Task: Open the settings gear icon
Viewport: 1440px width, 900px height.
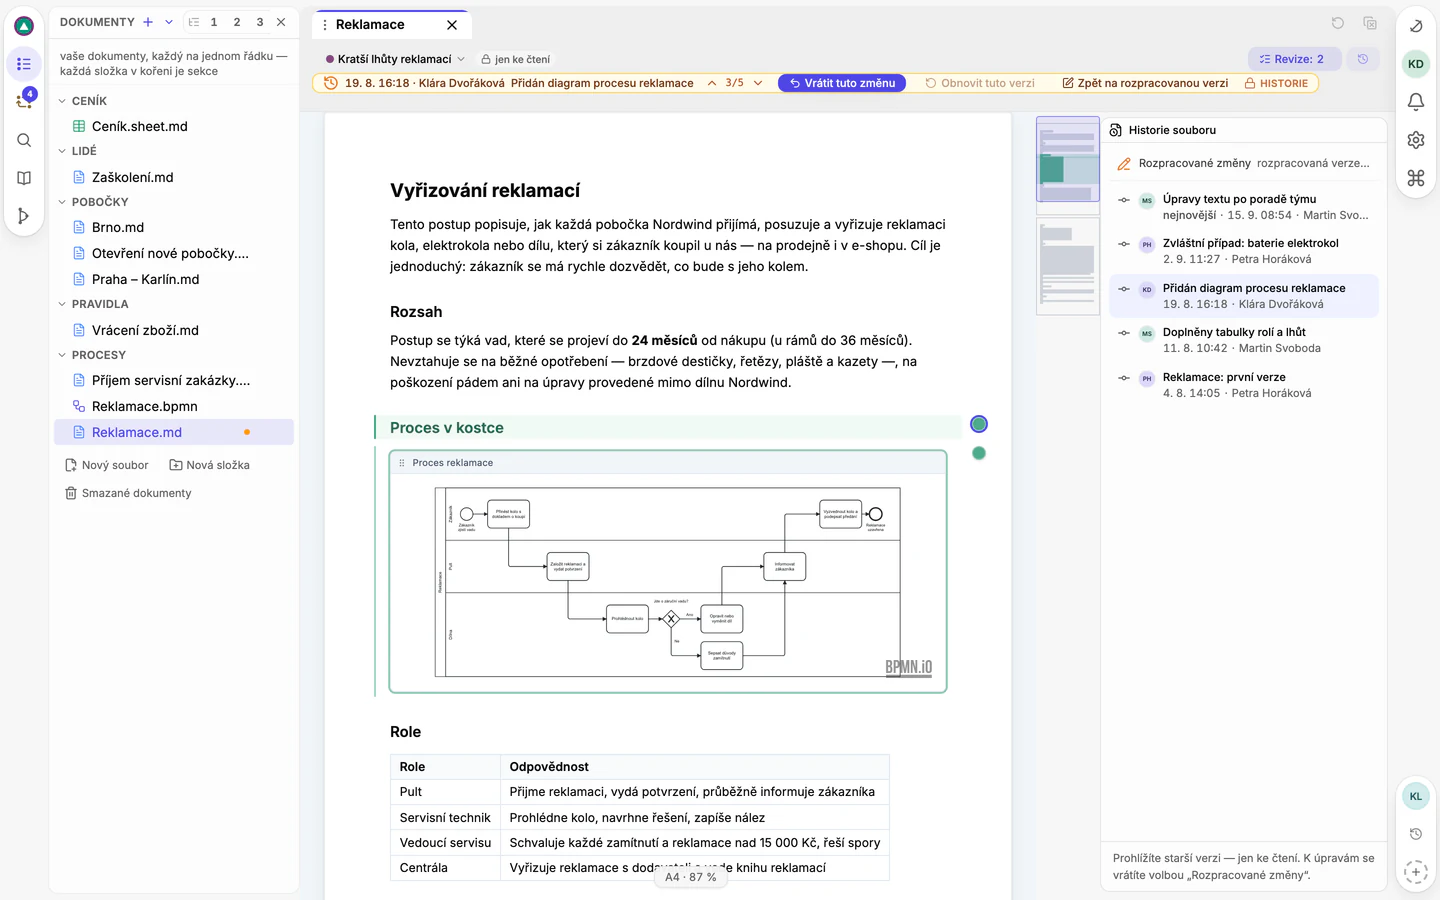Action: [1416, 140]
